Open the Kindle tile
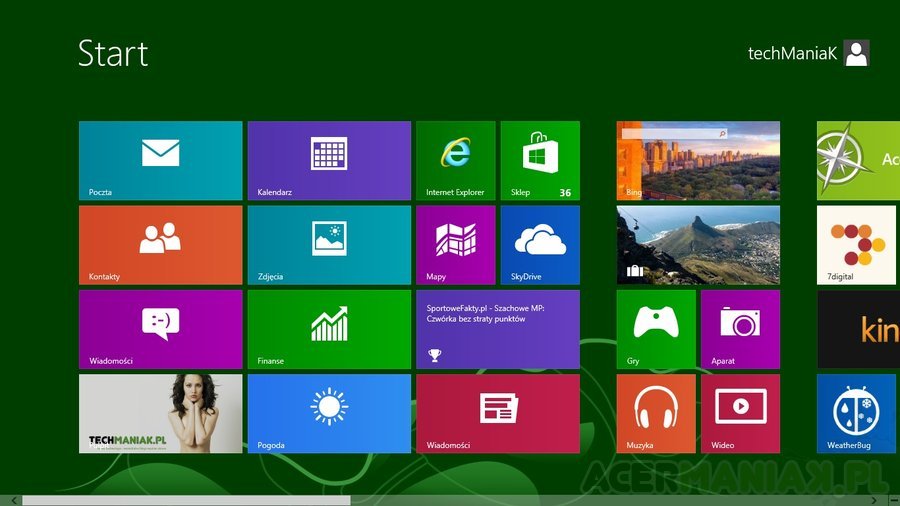 (859, 329)
